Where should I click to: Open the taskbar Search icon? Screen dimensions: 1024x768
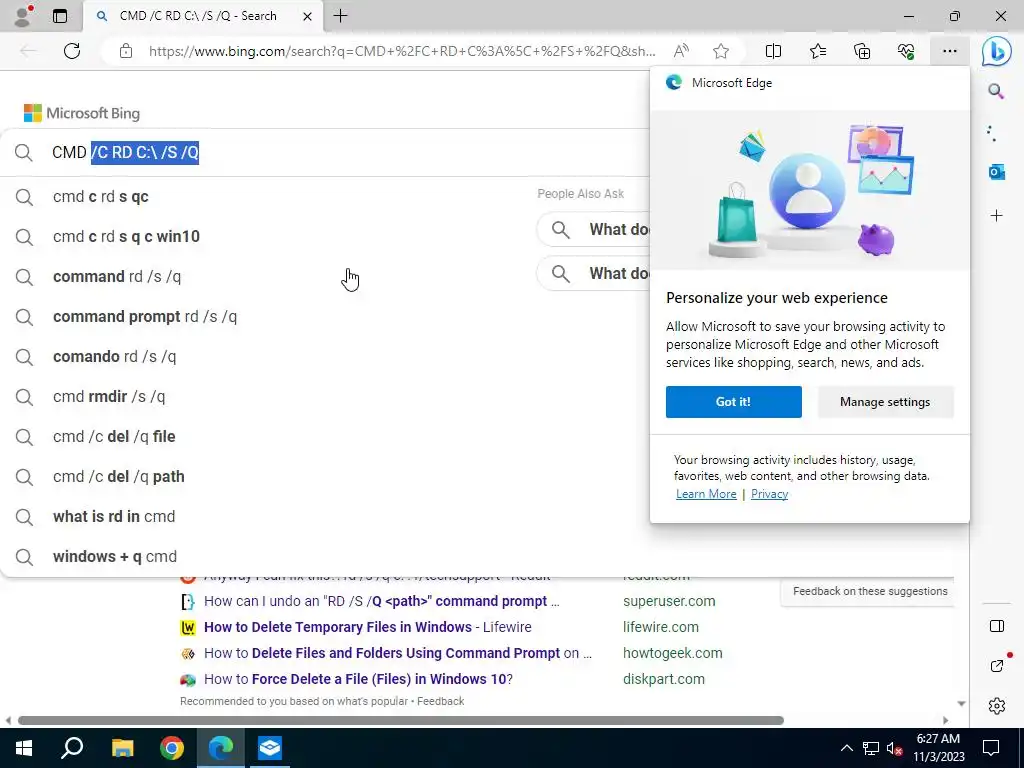[72, 748]
